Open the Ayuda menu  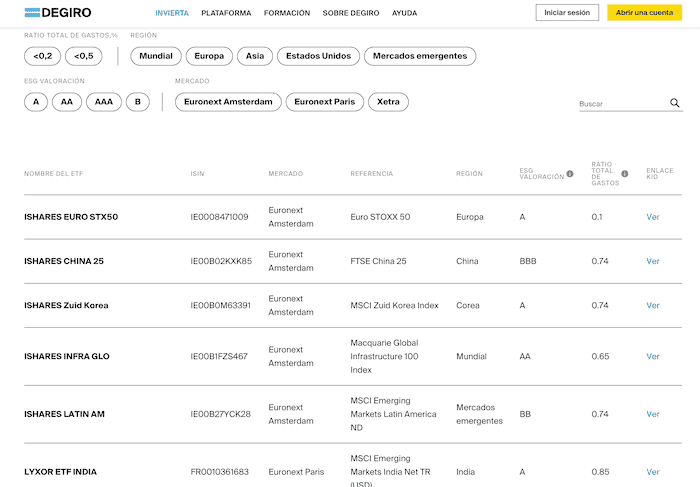(x=404, y=13)
